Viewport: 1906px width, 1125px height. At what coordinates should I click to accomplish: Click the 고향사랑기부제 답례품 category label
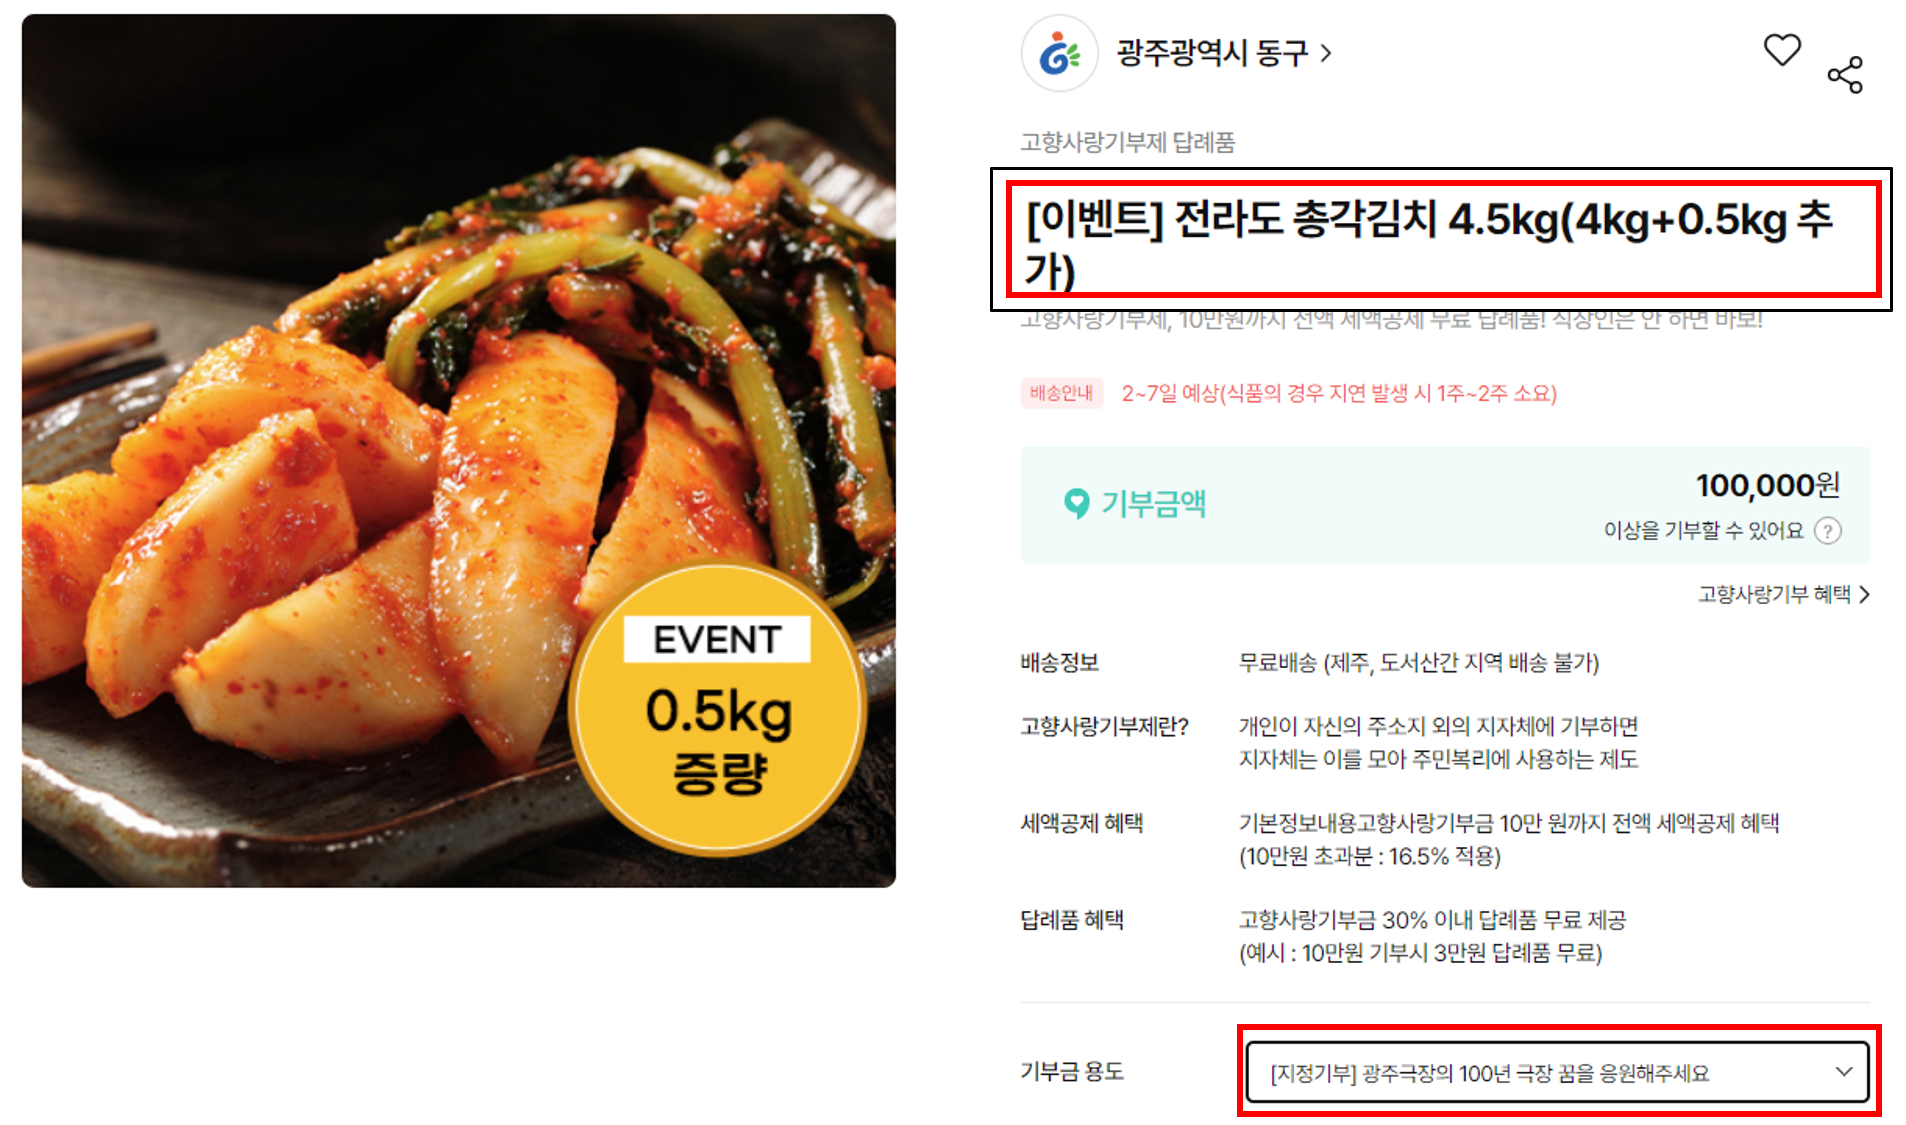point(1127,142)
